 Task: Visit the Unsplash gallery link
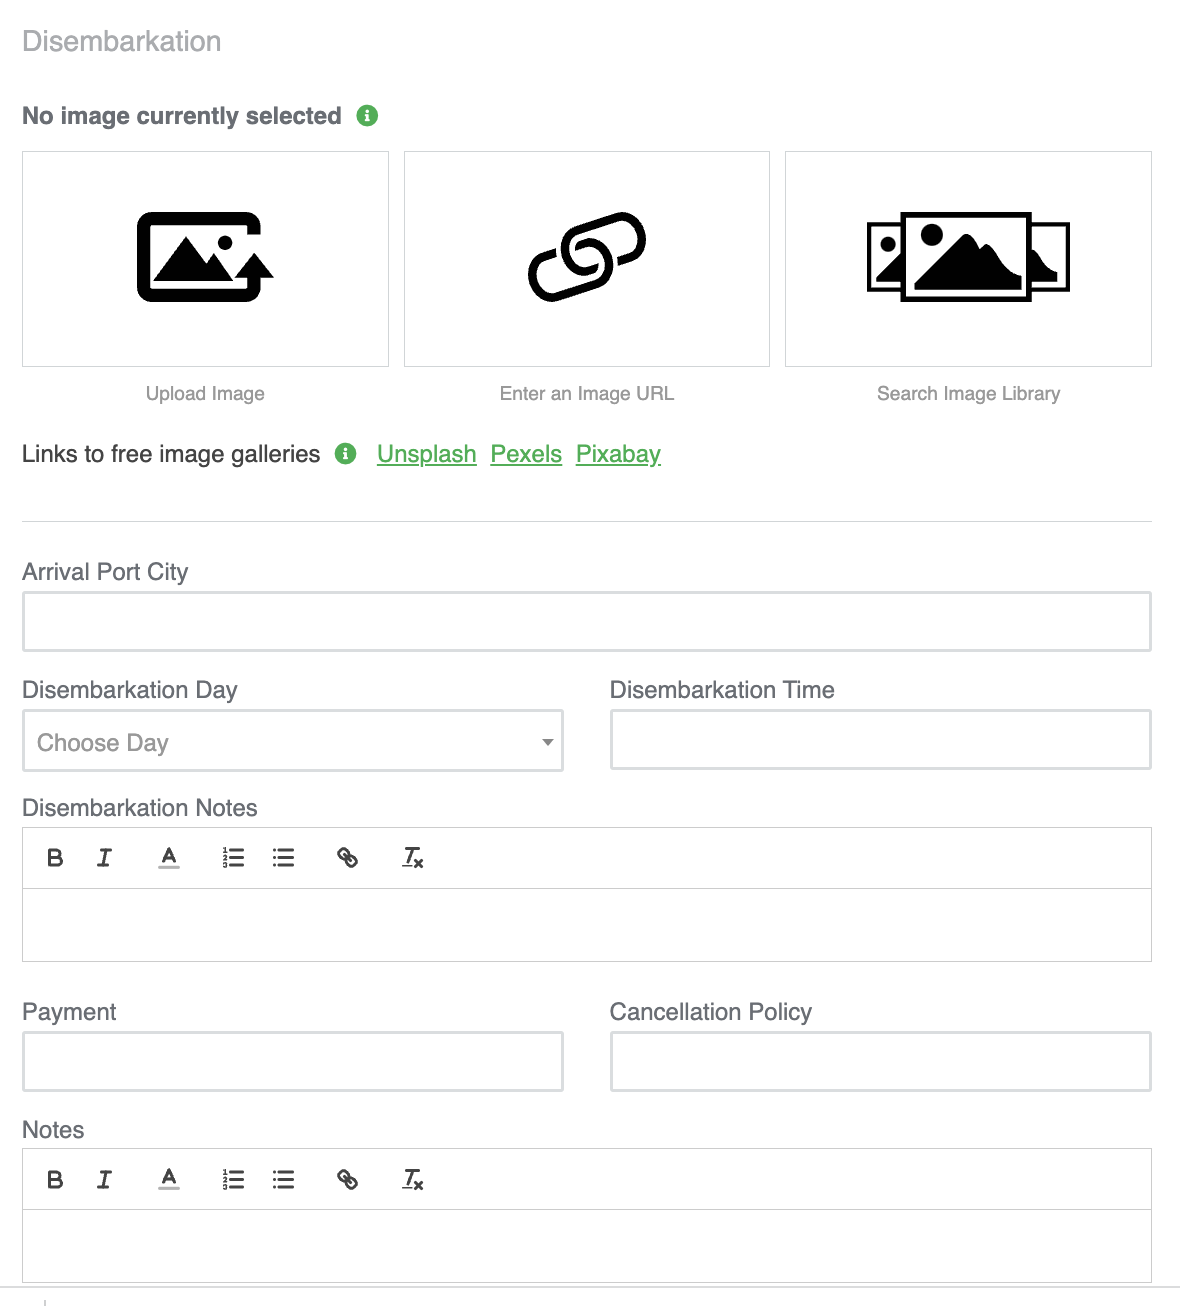(427, 454)
